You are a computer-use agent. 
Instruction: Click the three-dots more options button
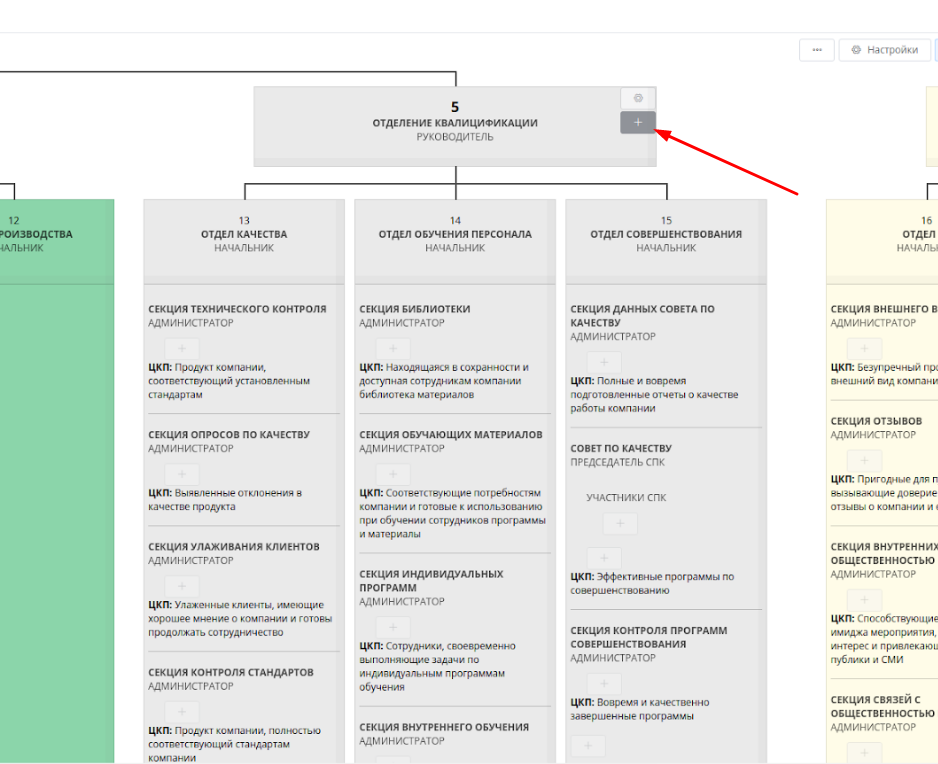pos(817,50)
